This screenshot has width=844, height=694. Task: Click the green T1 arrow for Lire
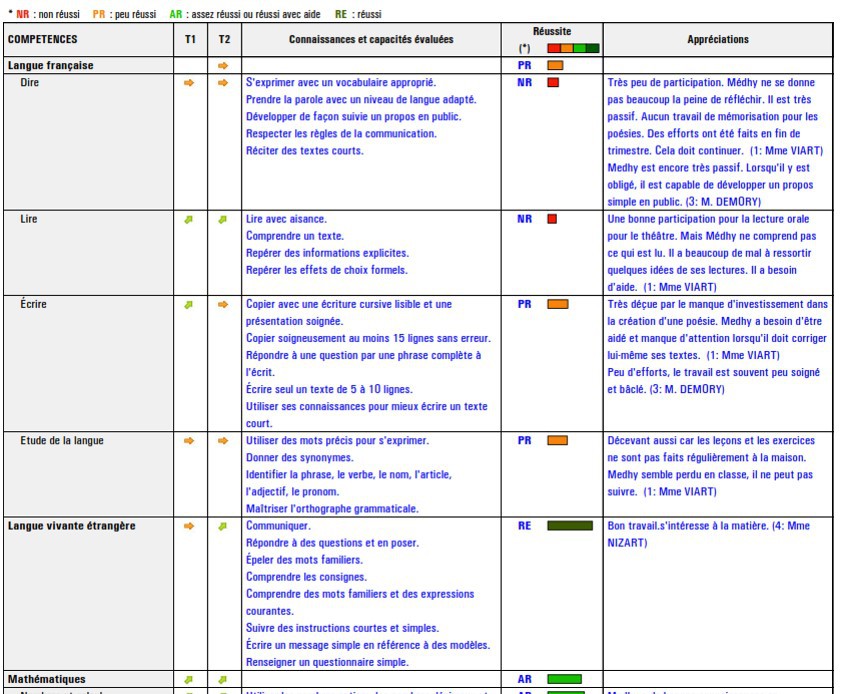(x=188, y=220)
